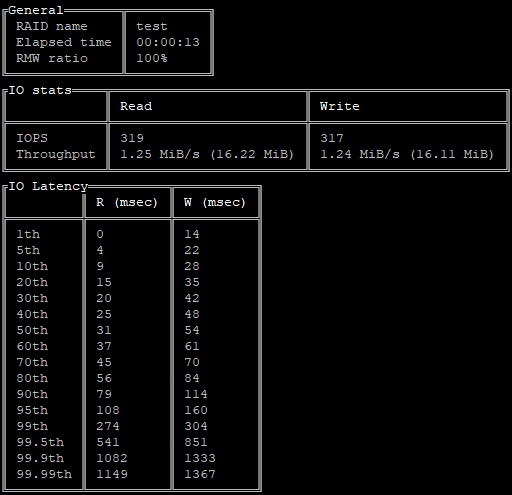Image resolution: width=512 pixels, height=495 pixels.
Task: Click write throughput '1.24 MiB/s (16.11 MiB)'
Action: 407,154
